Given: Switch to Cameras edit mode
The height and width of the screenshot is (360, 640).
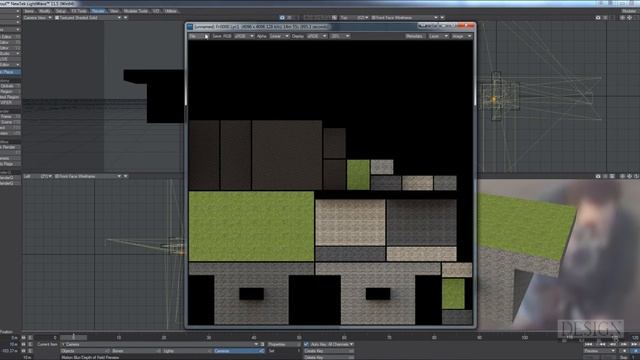Looking at the screenshot, I should [238, 351].
